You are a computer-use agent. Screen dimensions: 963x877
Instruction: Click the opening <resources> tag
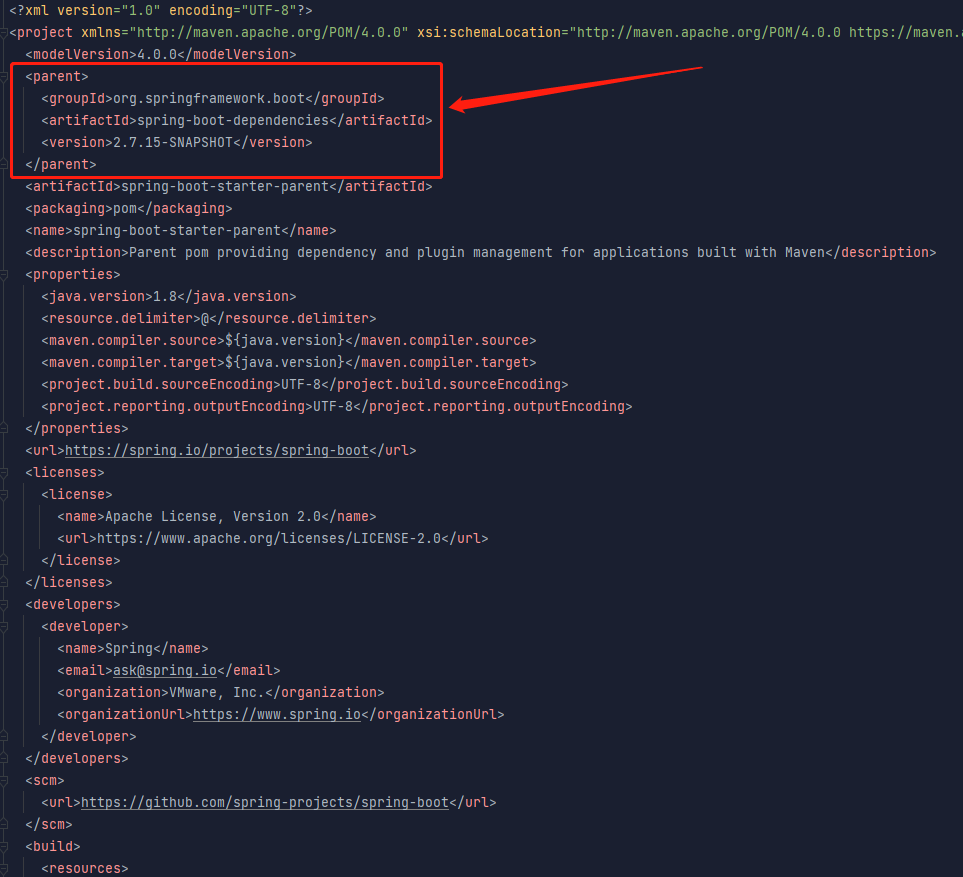click(85, 868)
